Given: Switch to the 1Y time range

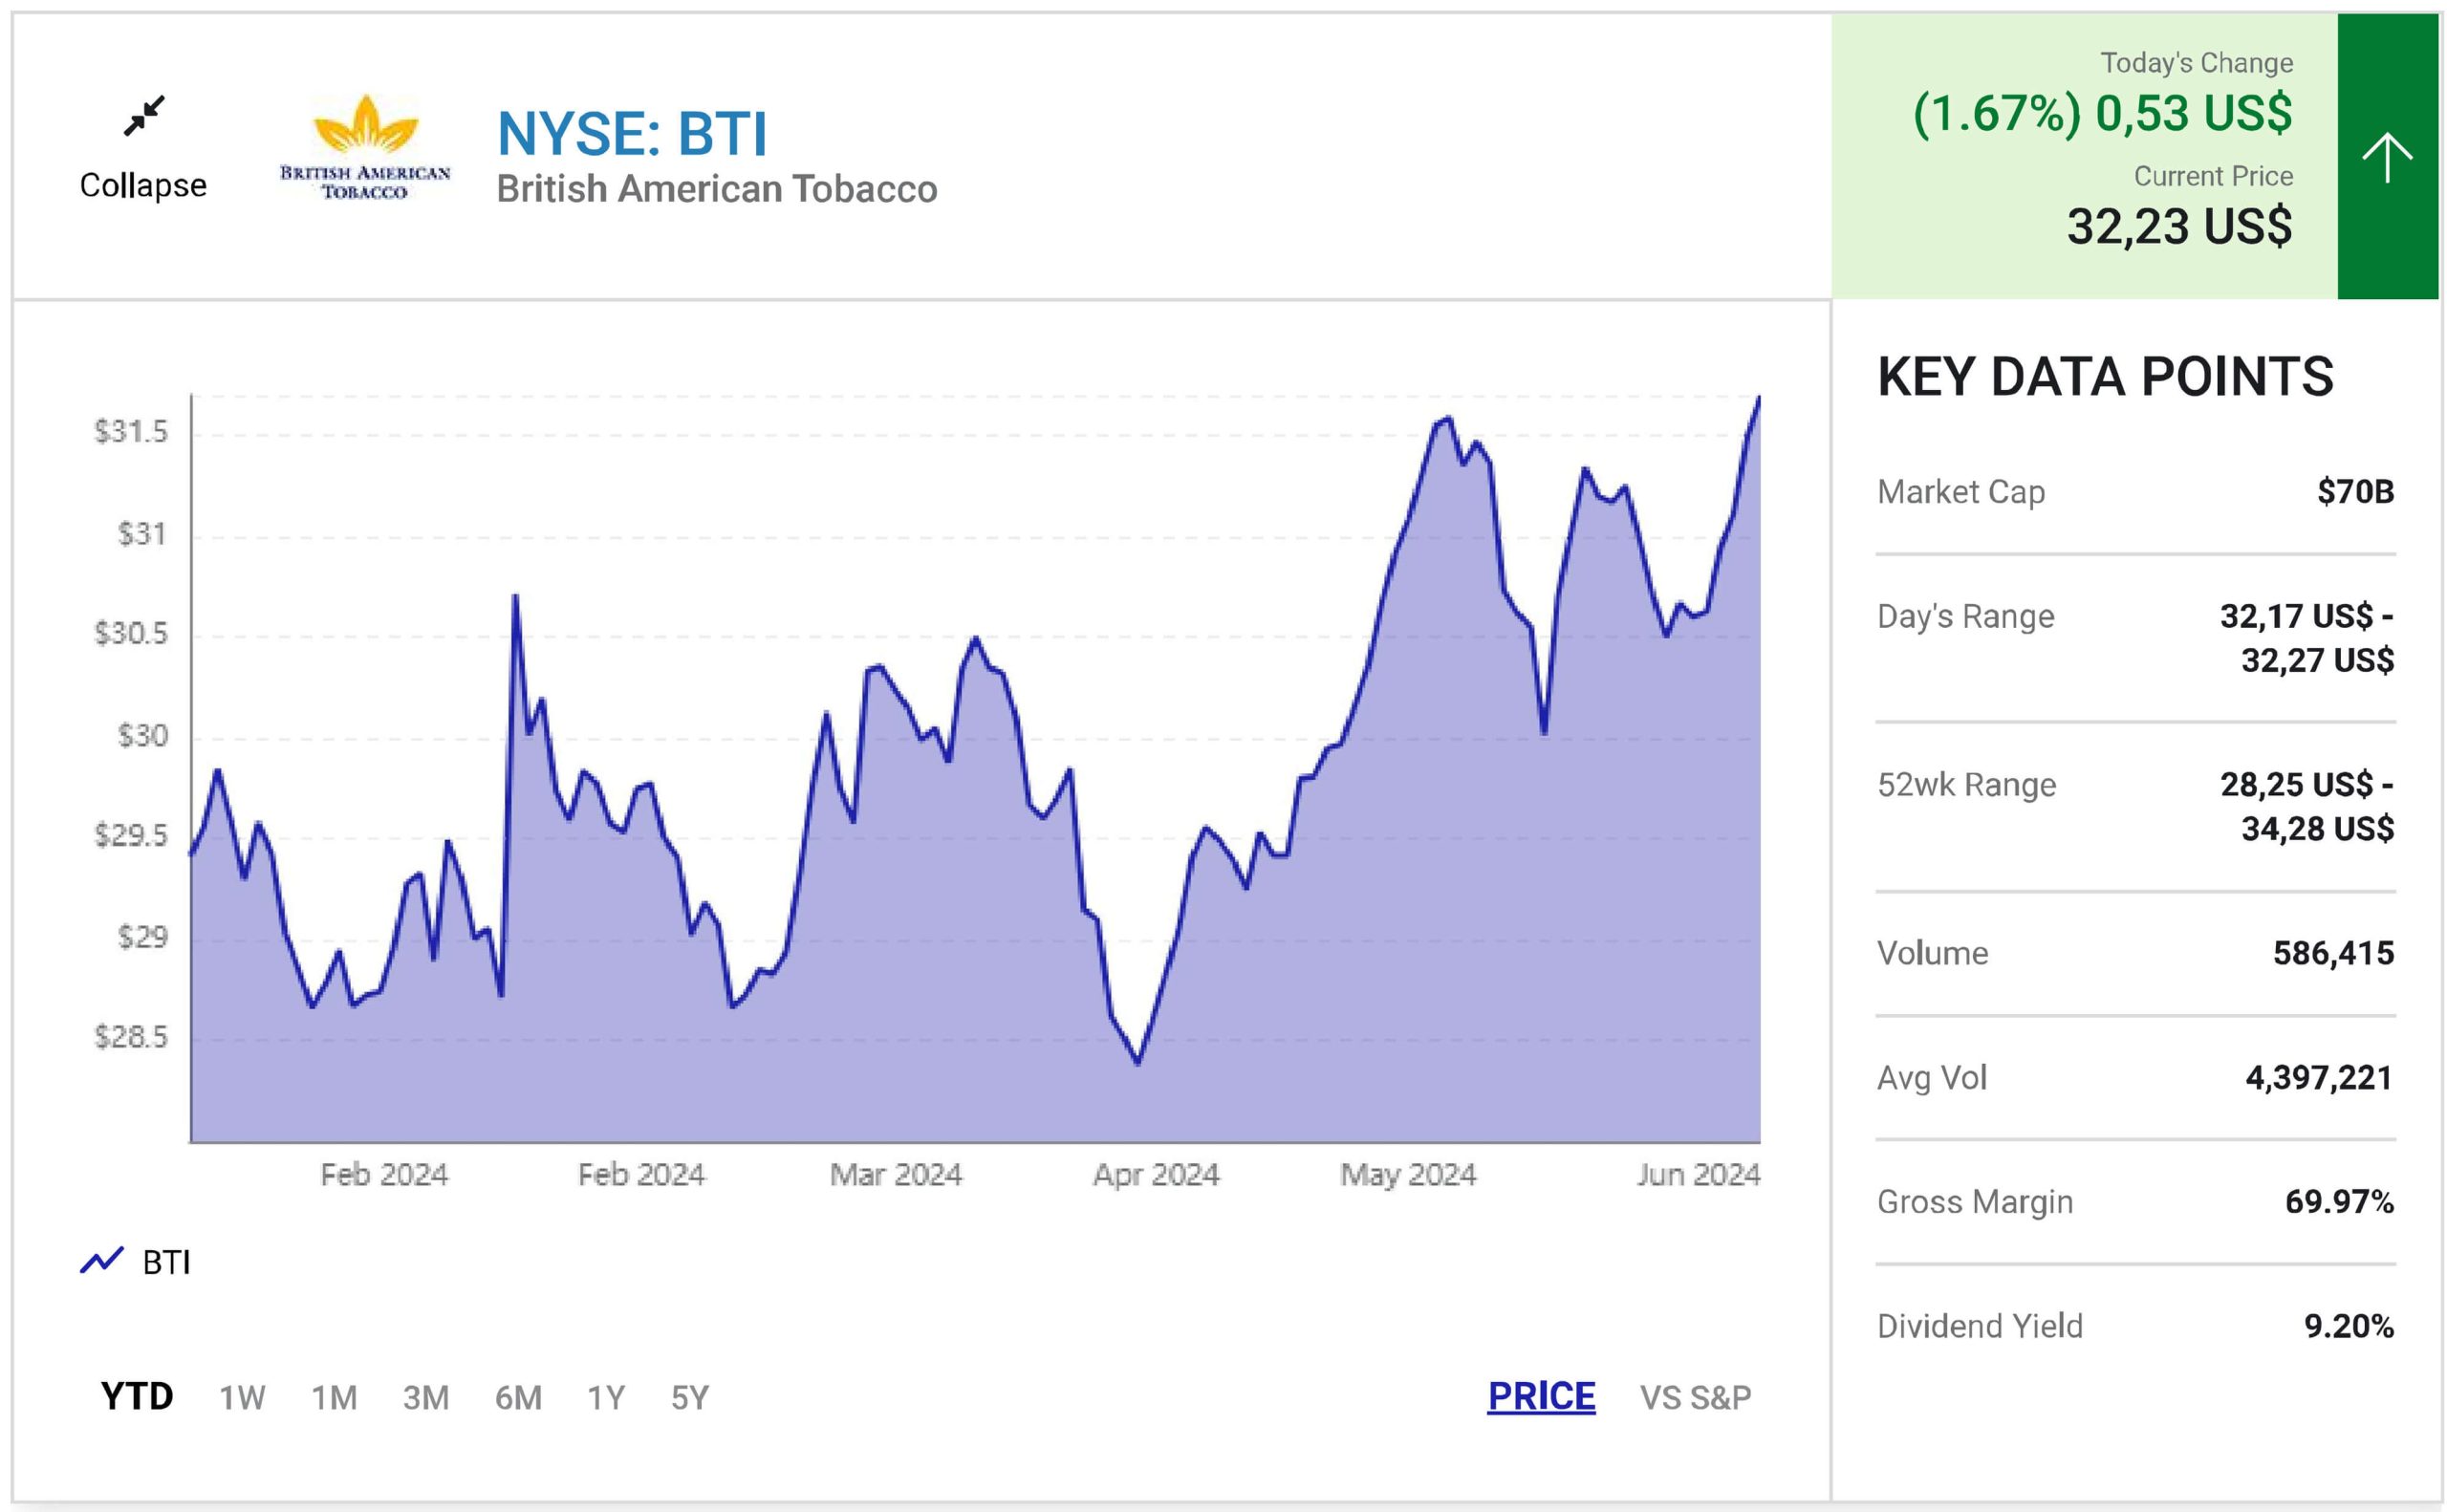Looking at the screenshot, I should click(606, 1397).
